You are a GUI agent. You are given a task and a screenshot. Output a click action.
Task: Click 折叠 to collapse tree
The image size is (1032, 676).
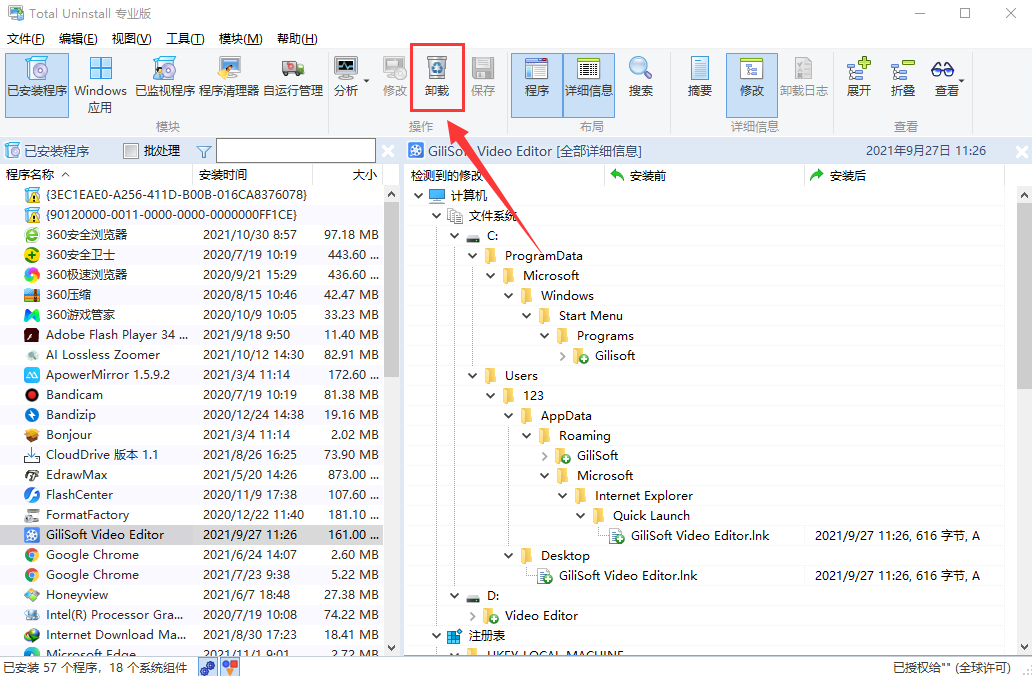click(x=903, y=78)
